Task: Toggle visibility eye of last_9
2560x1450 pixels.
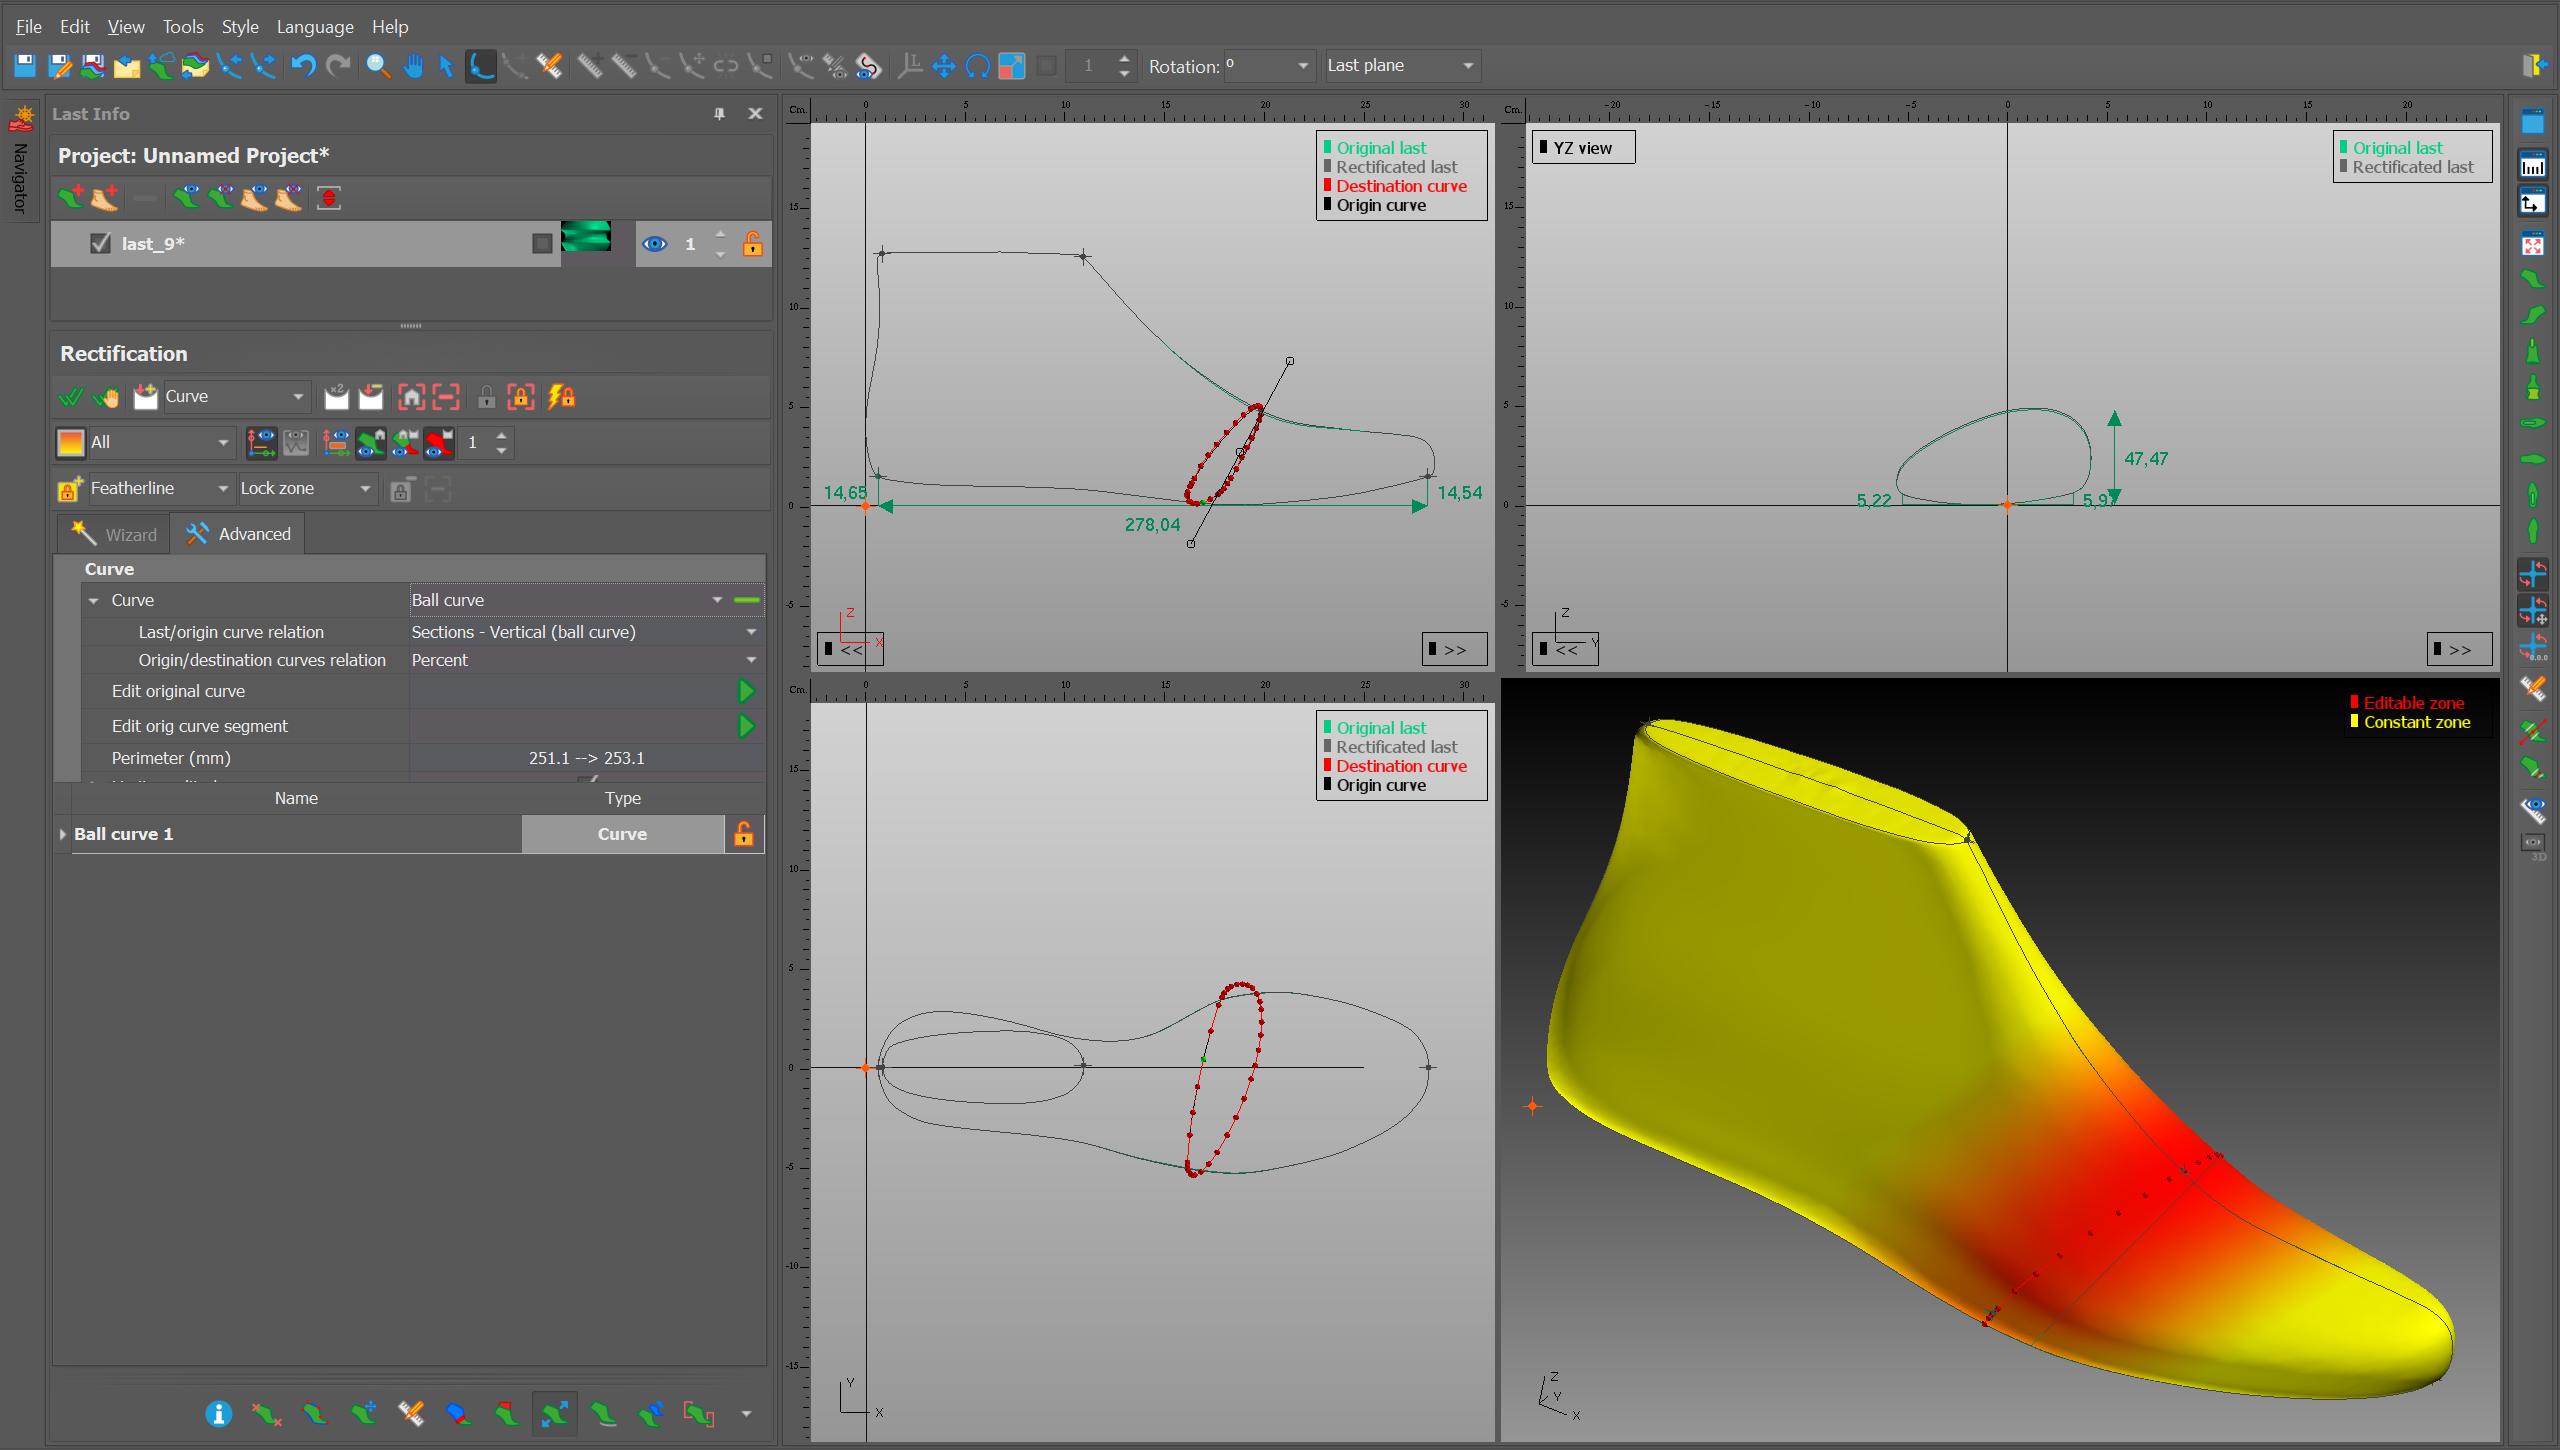Action: (x=655, y=243)
